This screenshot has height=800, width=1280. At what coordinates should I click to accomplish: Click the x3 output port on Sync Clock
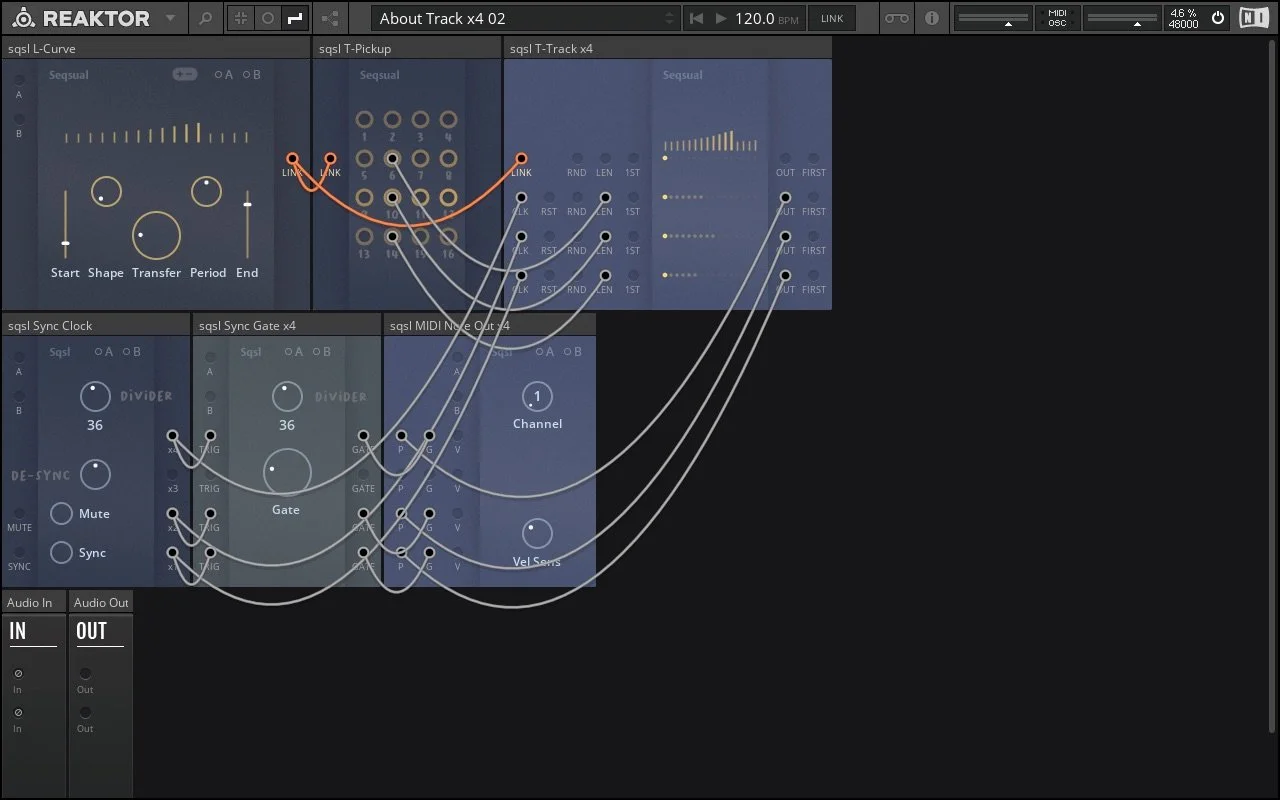(172, 474)
